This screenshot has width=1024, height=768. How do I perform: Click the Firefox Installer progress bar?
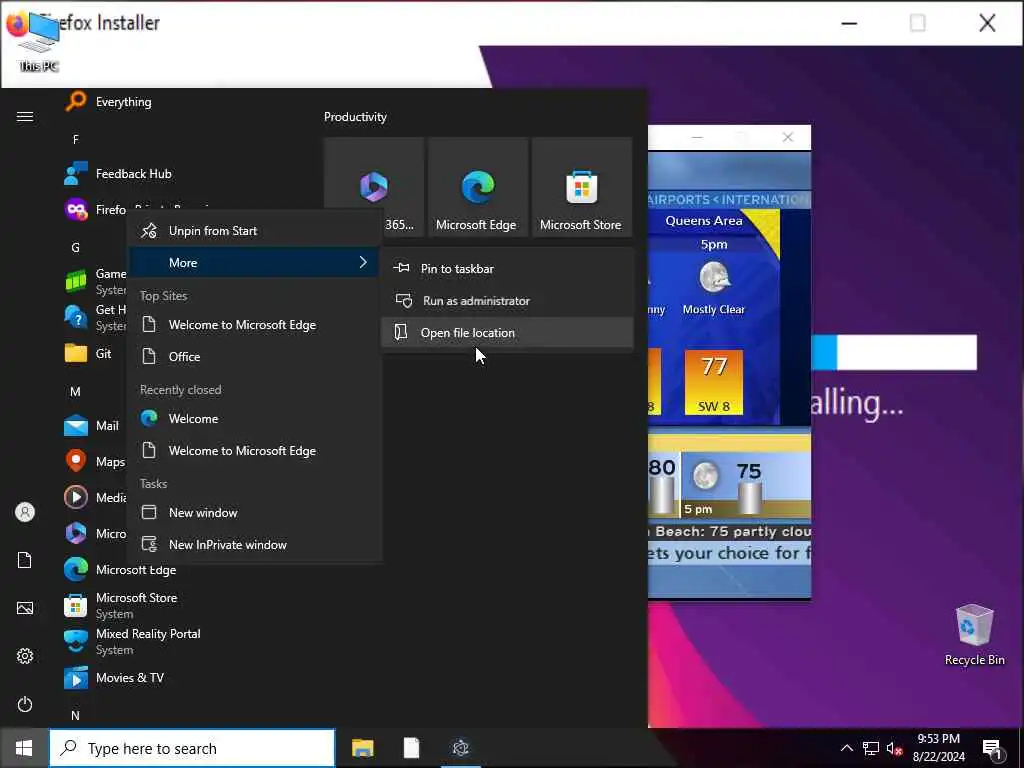(894, 352)
